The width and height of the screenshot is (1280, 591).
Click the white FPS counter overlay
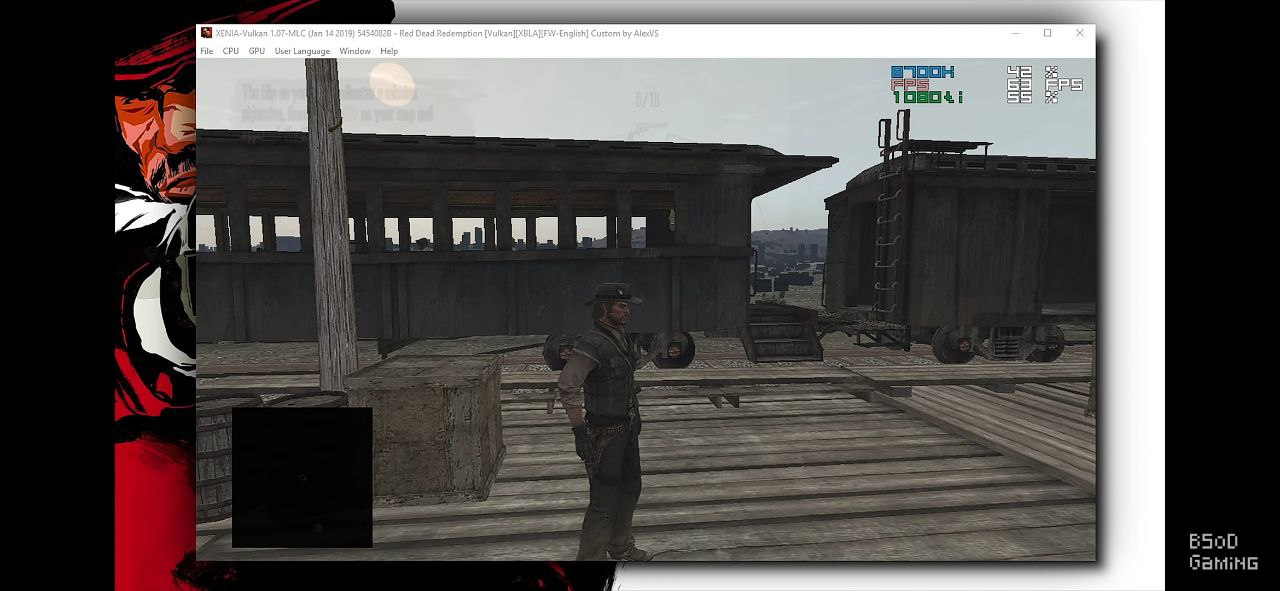[1045, 85]
